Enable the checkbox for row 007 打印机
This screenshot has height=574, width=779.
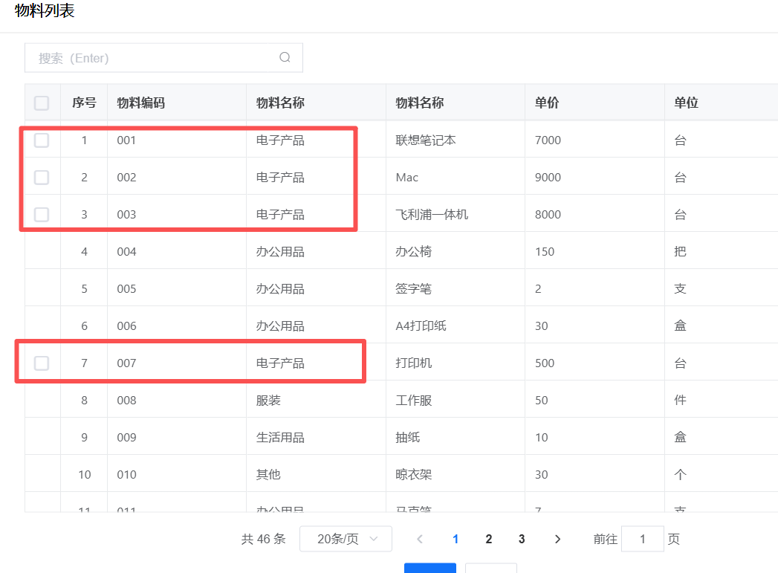pyautogui.click(x=41, y=363)
